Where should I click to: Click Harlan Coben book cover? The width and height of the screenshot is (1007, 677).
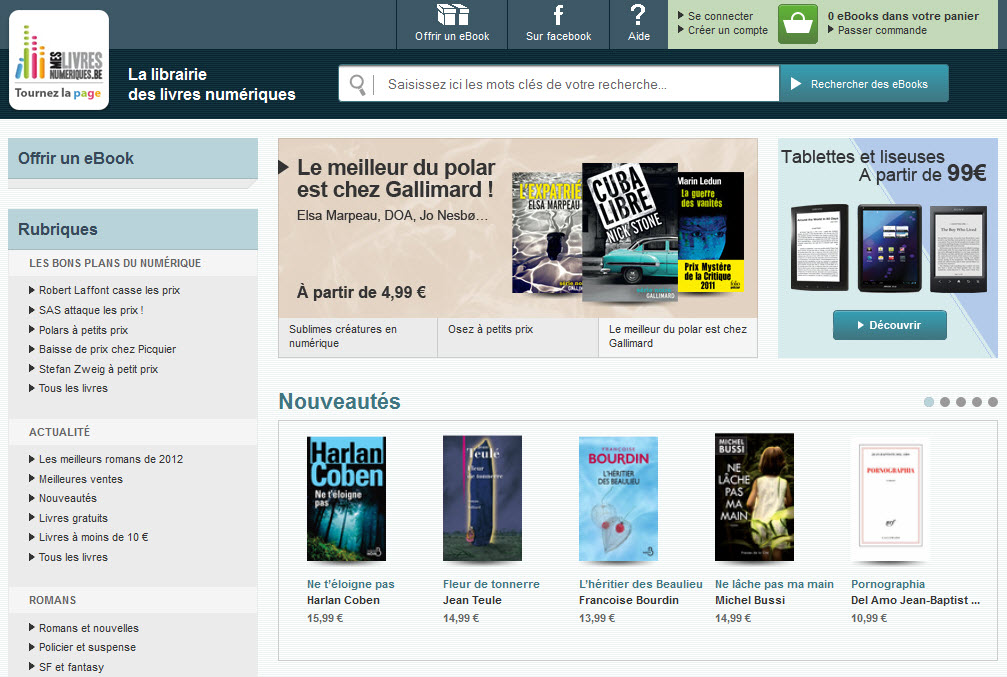(x=346, y=498)
